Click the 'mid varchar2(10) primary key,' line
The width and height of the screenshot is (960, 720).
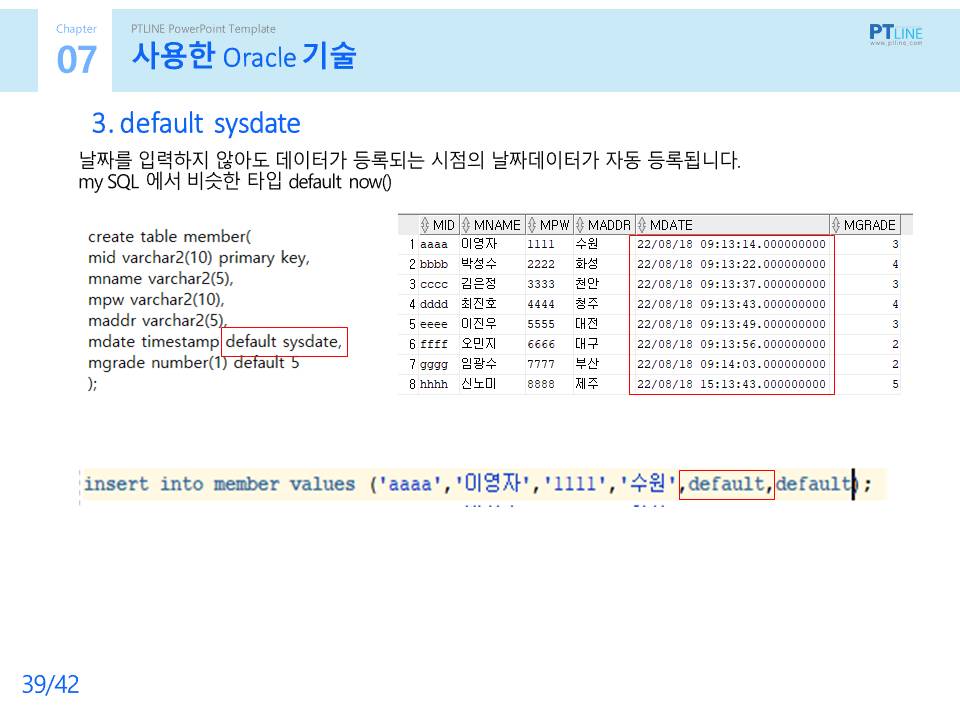(199, 258)
